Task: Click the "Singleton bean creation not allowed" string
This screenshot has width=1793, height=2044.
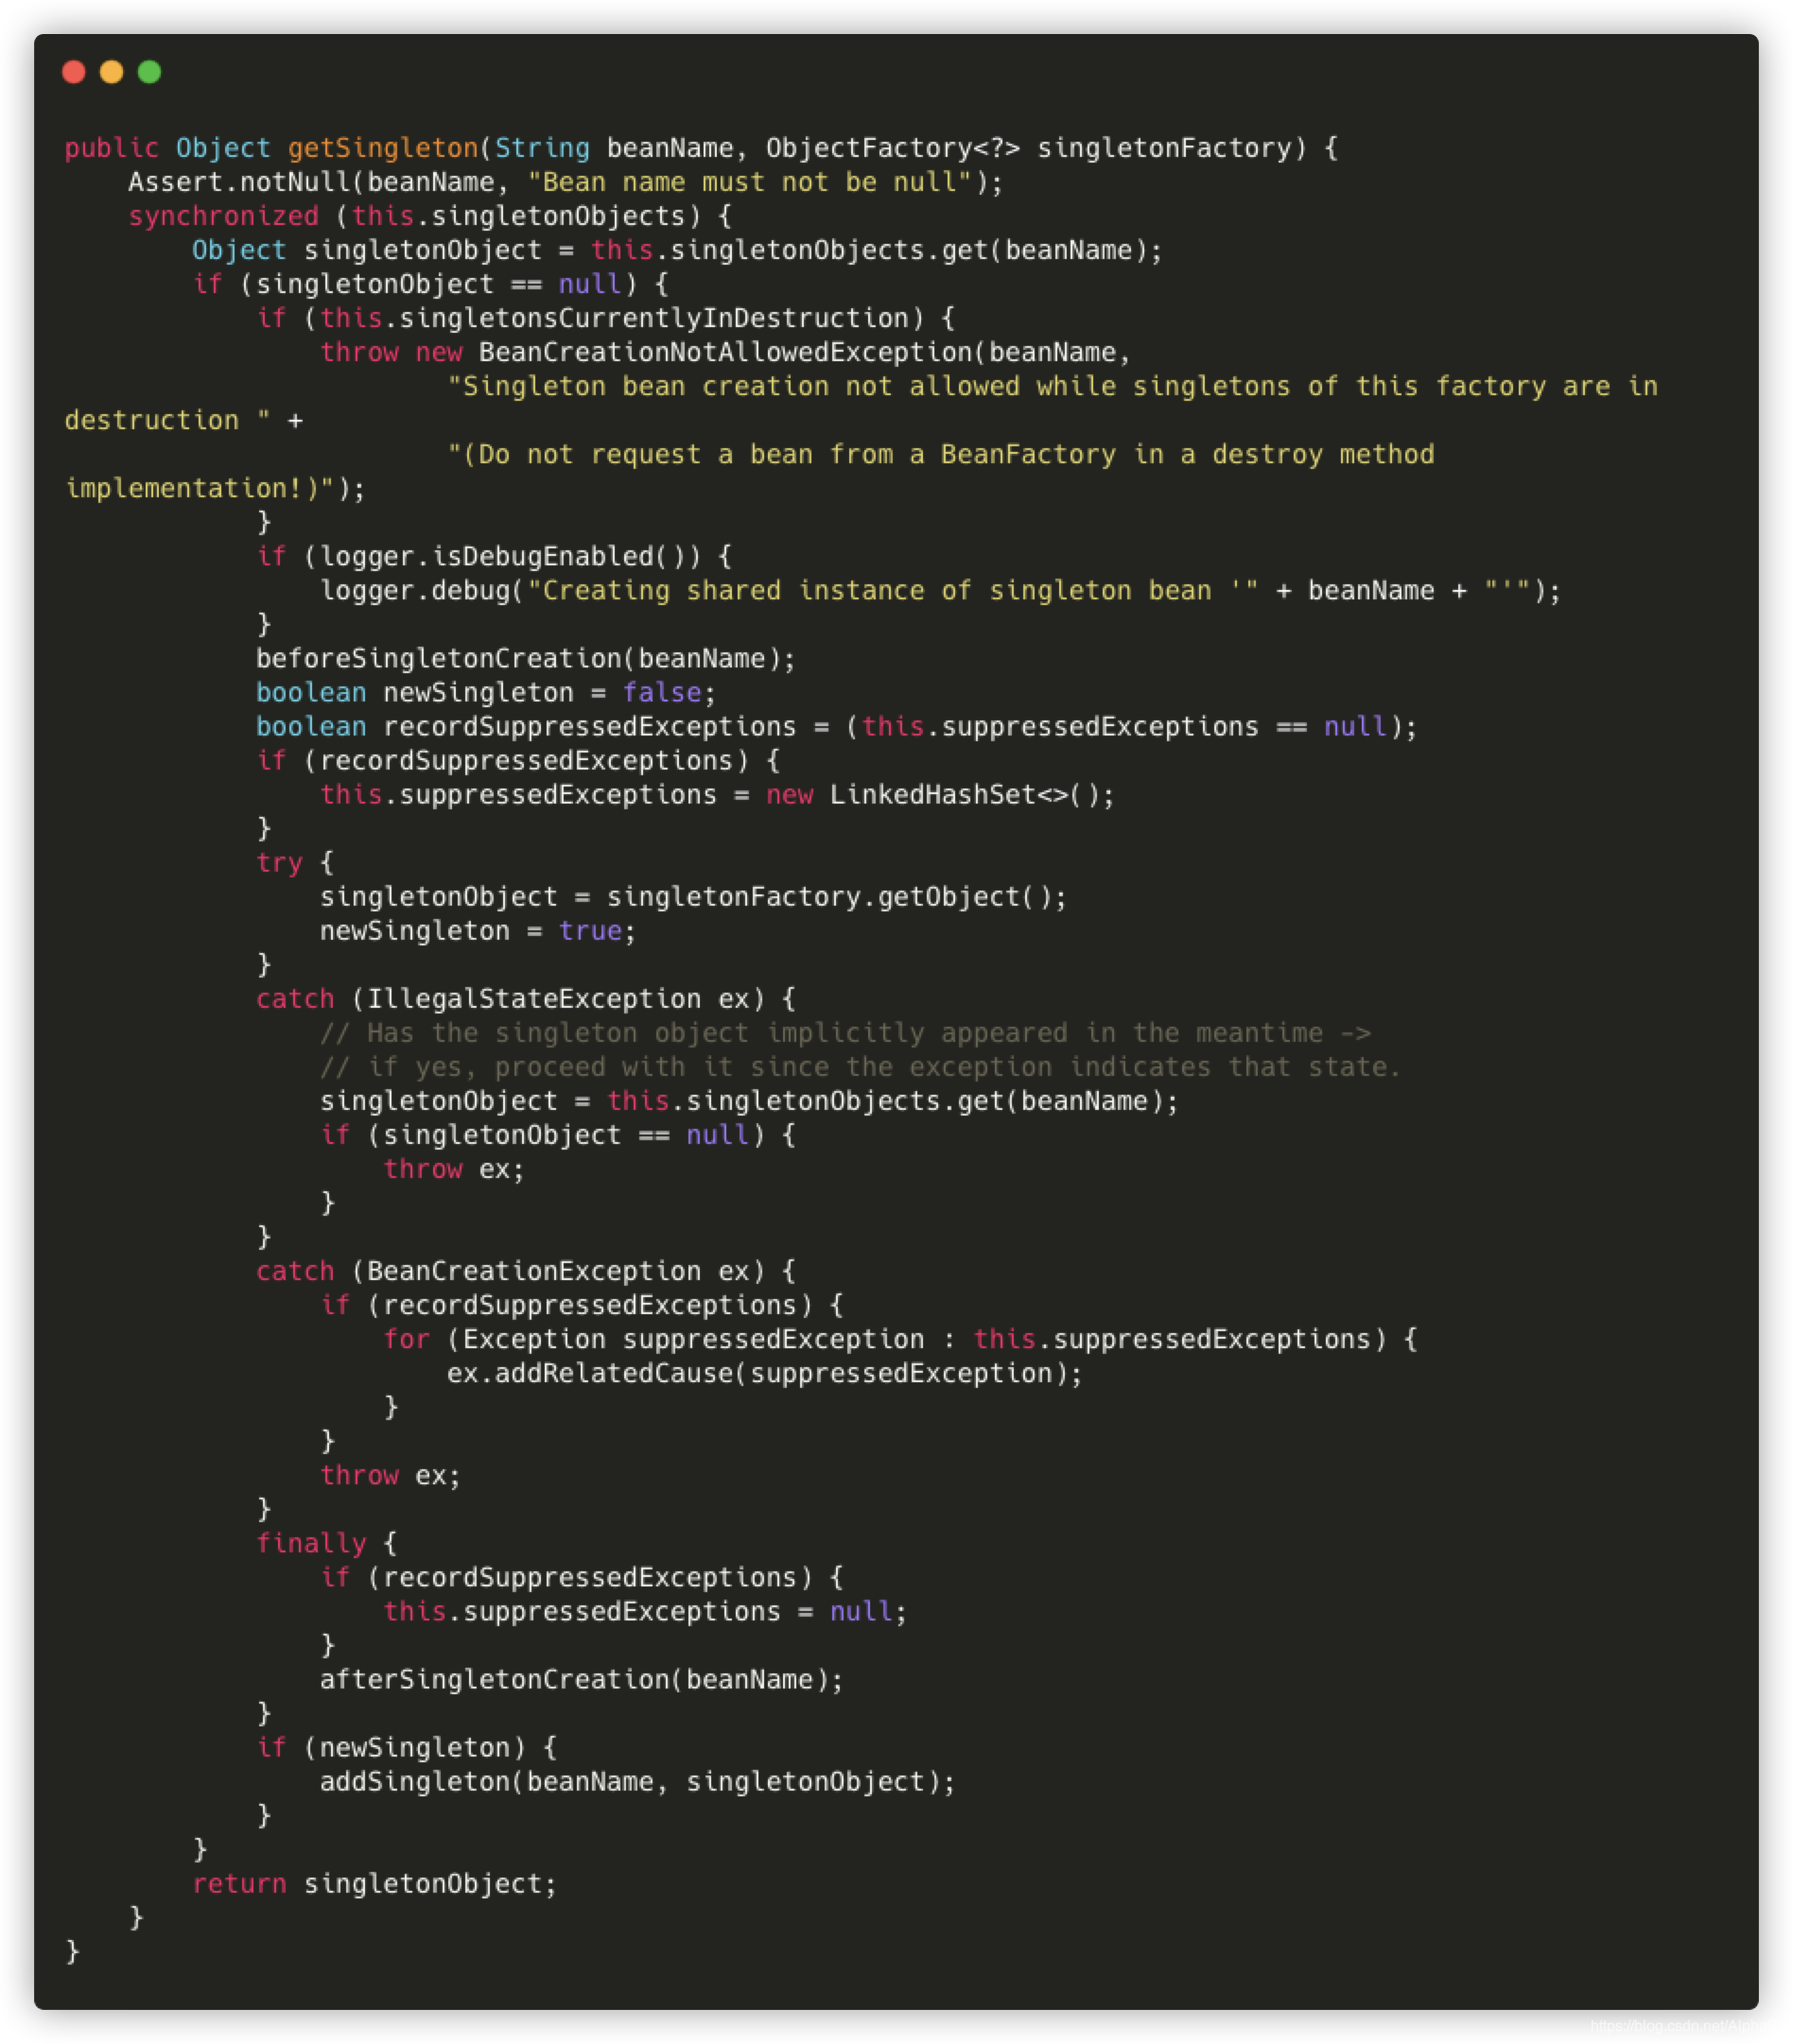Action: 1052,386
